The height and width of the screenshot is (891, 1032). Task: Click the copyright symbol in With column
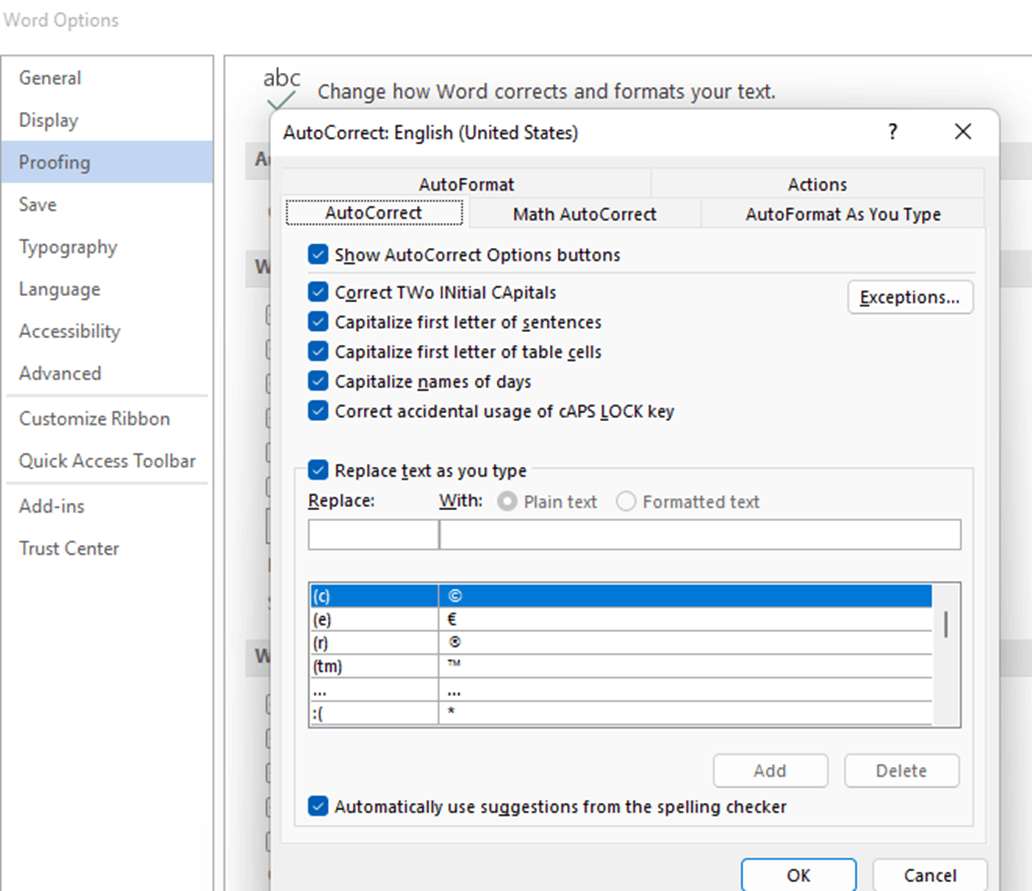455,596
